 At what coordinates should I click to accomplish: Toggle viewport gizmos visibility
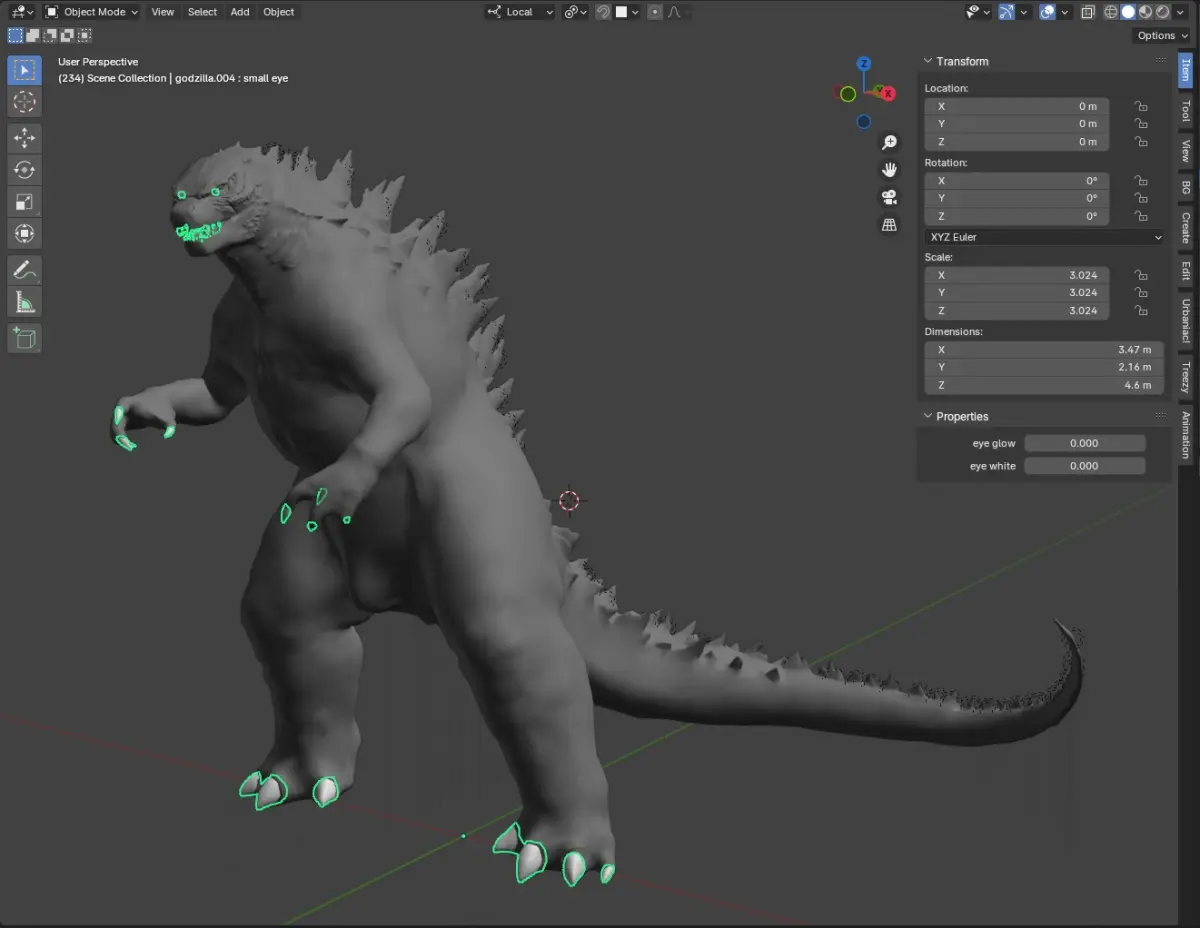coord(1006,12)
